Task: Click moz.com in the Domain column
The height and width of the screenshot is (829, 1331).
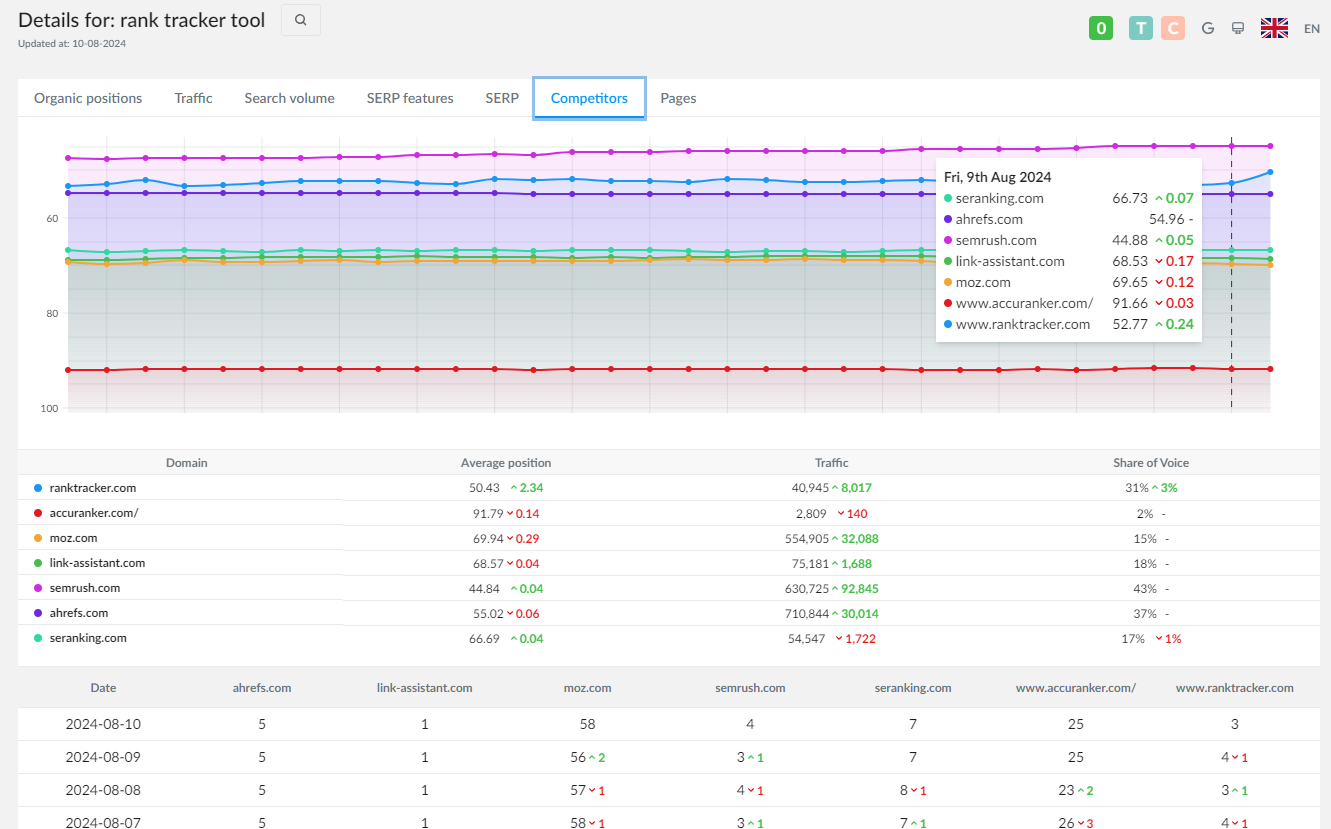Action: point(74,538)
